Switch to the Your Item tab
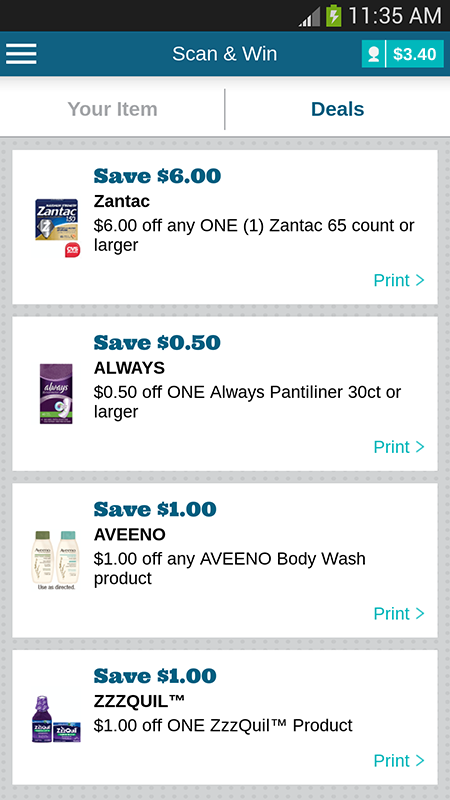Image resolution: width=450 pixels, height=800 pixels. pyautogui.click(x=112, y=109)
